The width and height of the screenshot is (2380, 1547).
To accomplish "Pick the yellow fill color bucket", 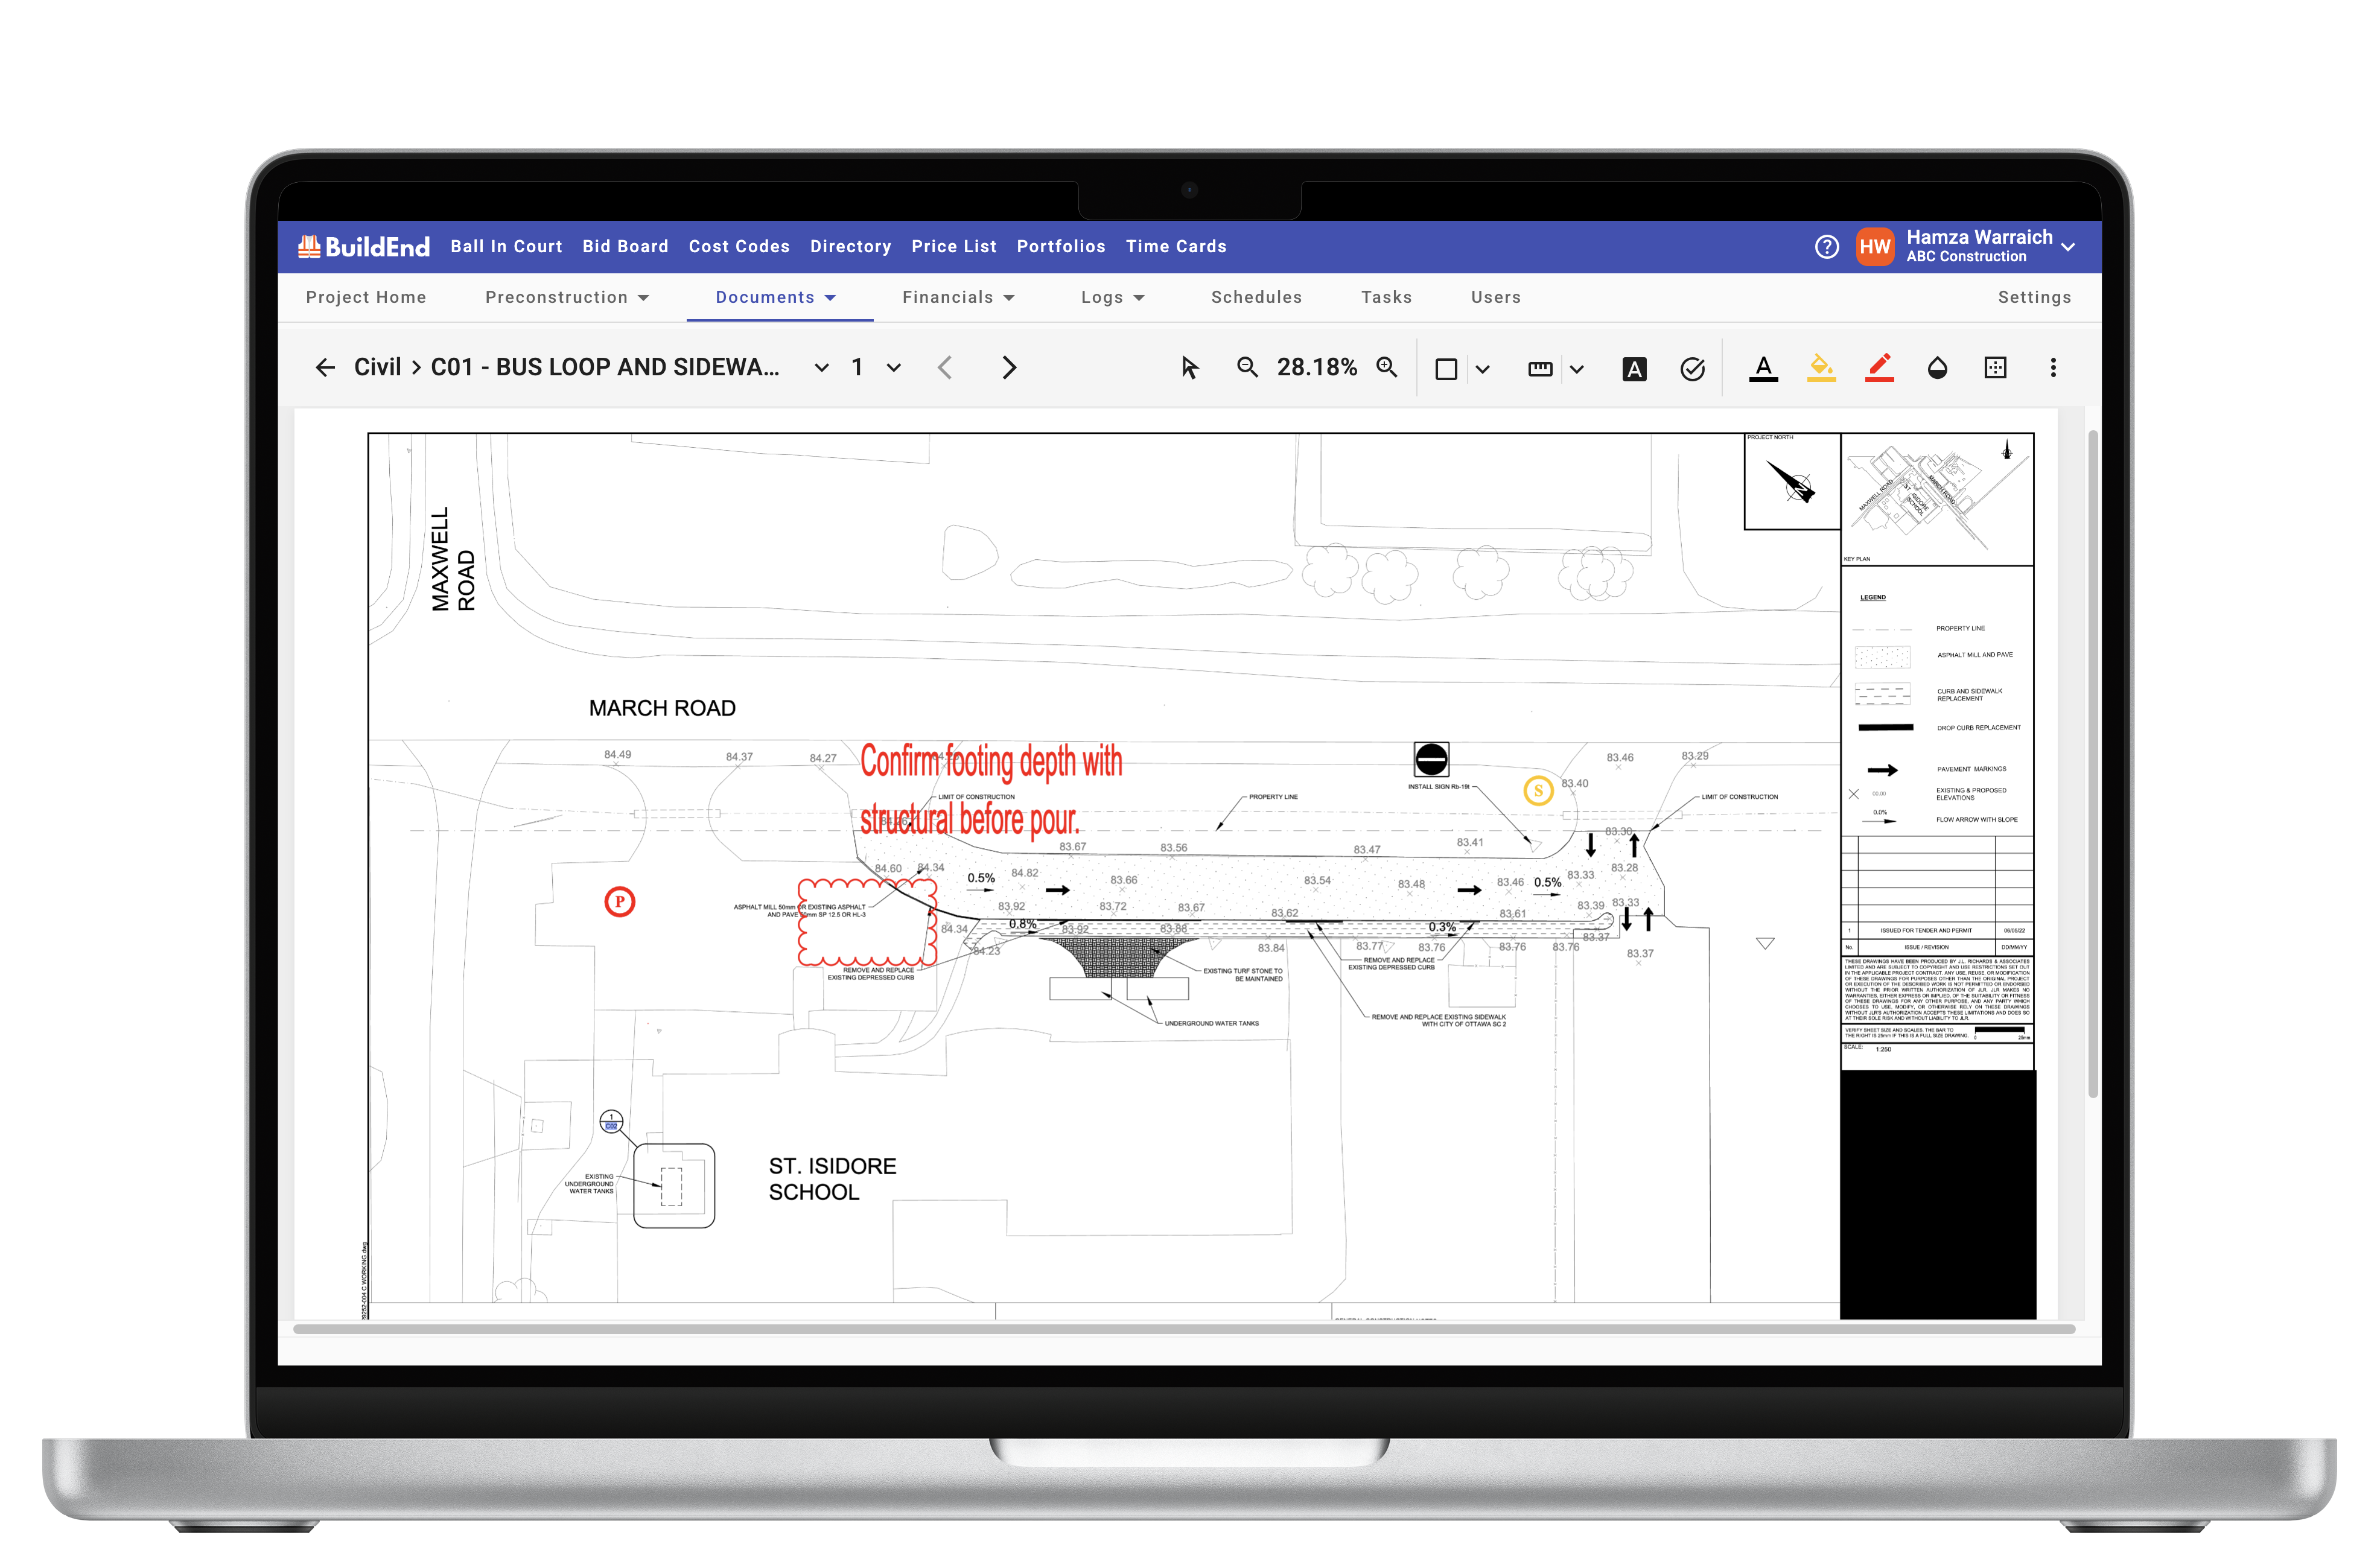I will point(1821,368).
